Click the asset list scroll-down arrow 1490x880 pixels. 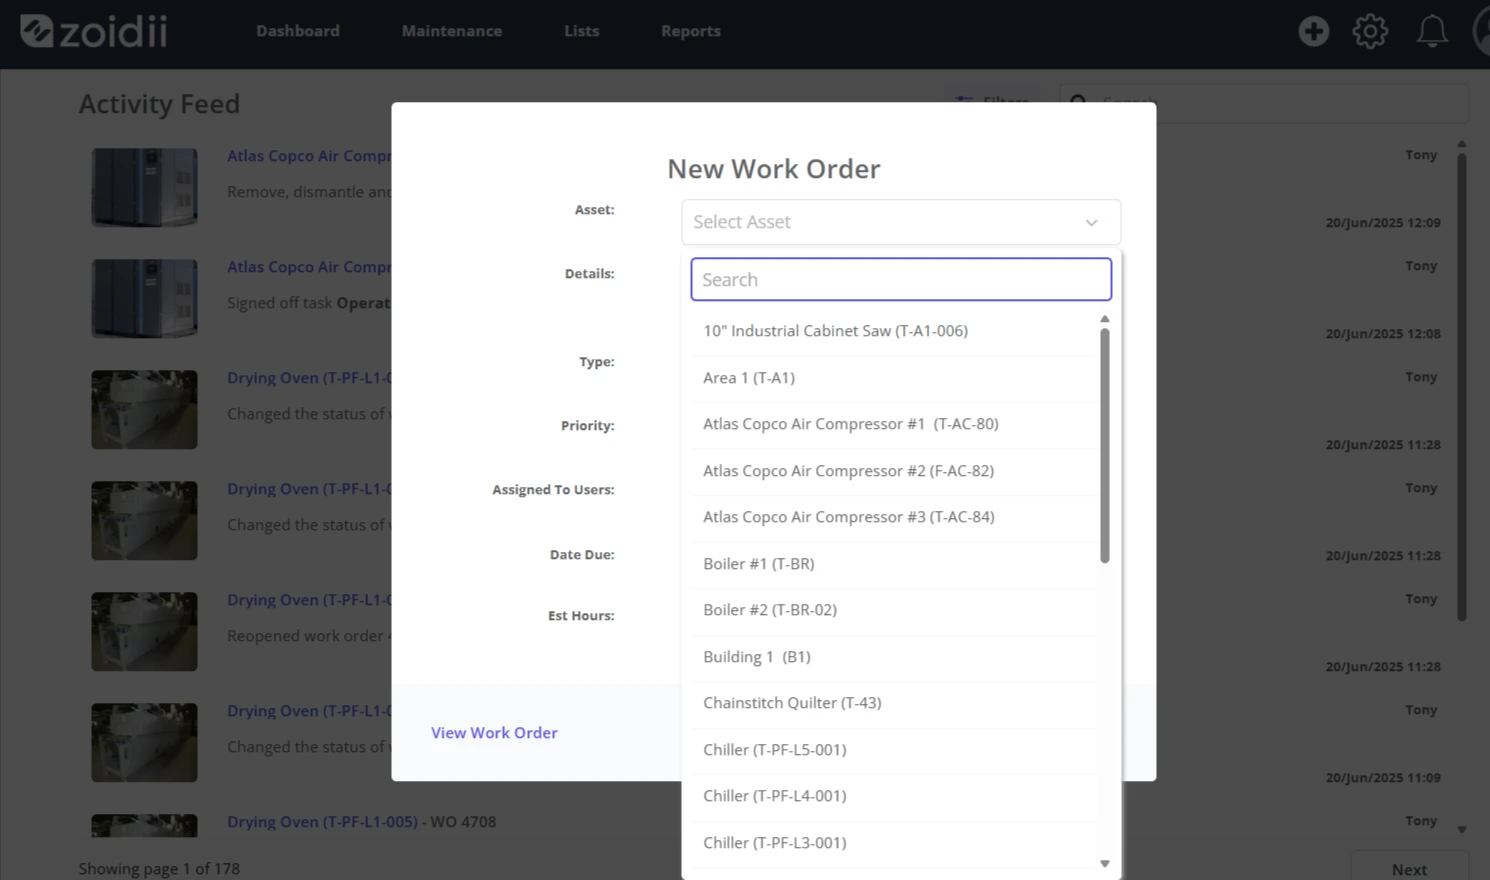tap(1105, 863)
